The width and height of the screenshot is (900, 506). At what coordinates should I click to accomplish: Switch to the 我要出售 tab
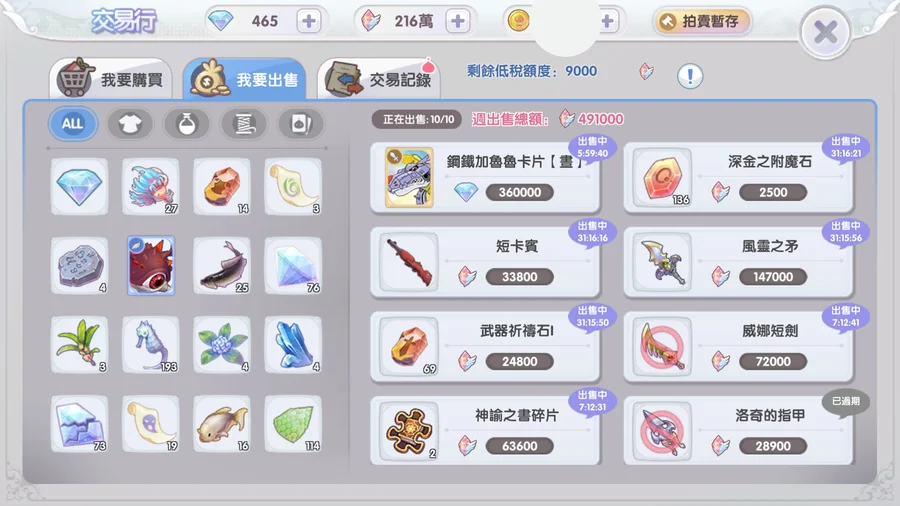click(245, 79)
